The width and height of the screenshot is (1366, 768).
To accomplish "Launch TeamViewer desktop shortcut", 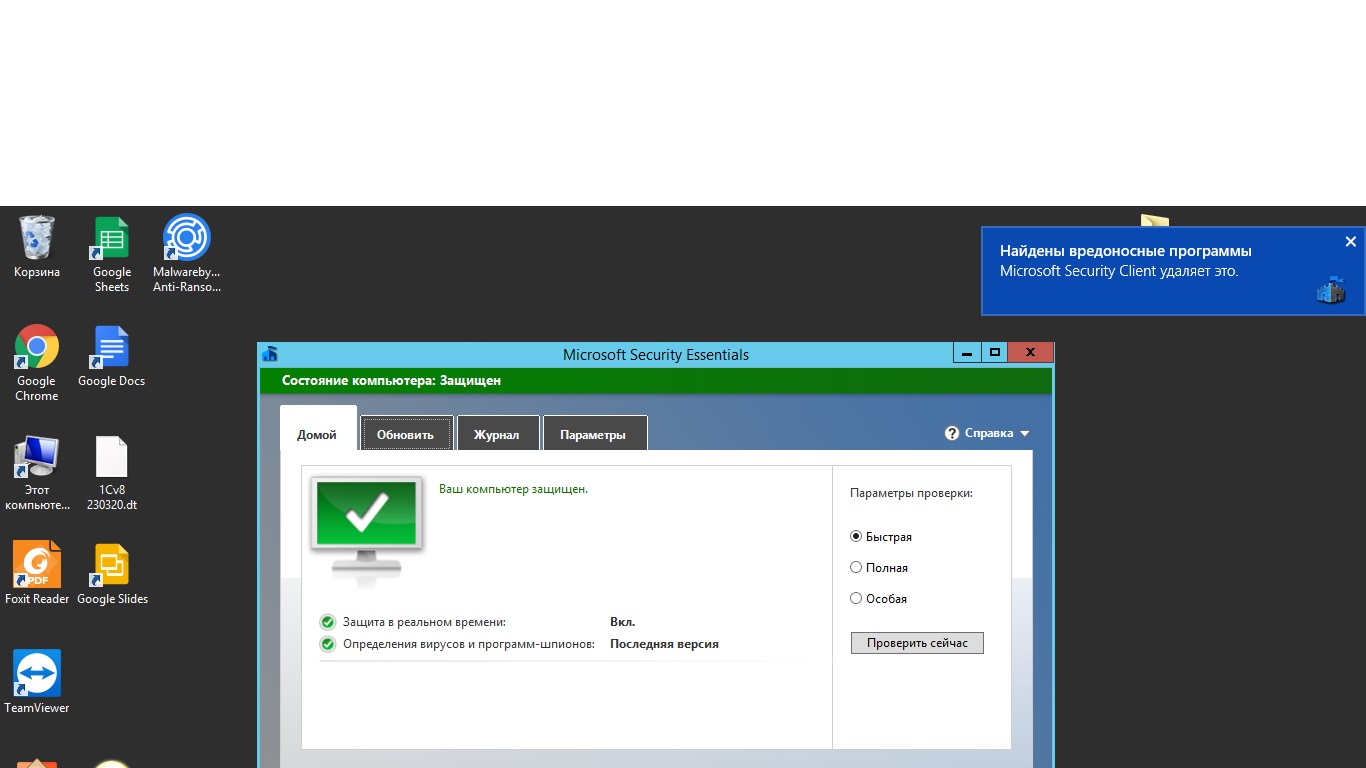I will pyautogui.click(x=37, y=682).
